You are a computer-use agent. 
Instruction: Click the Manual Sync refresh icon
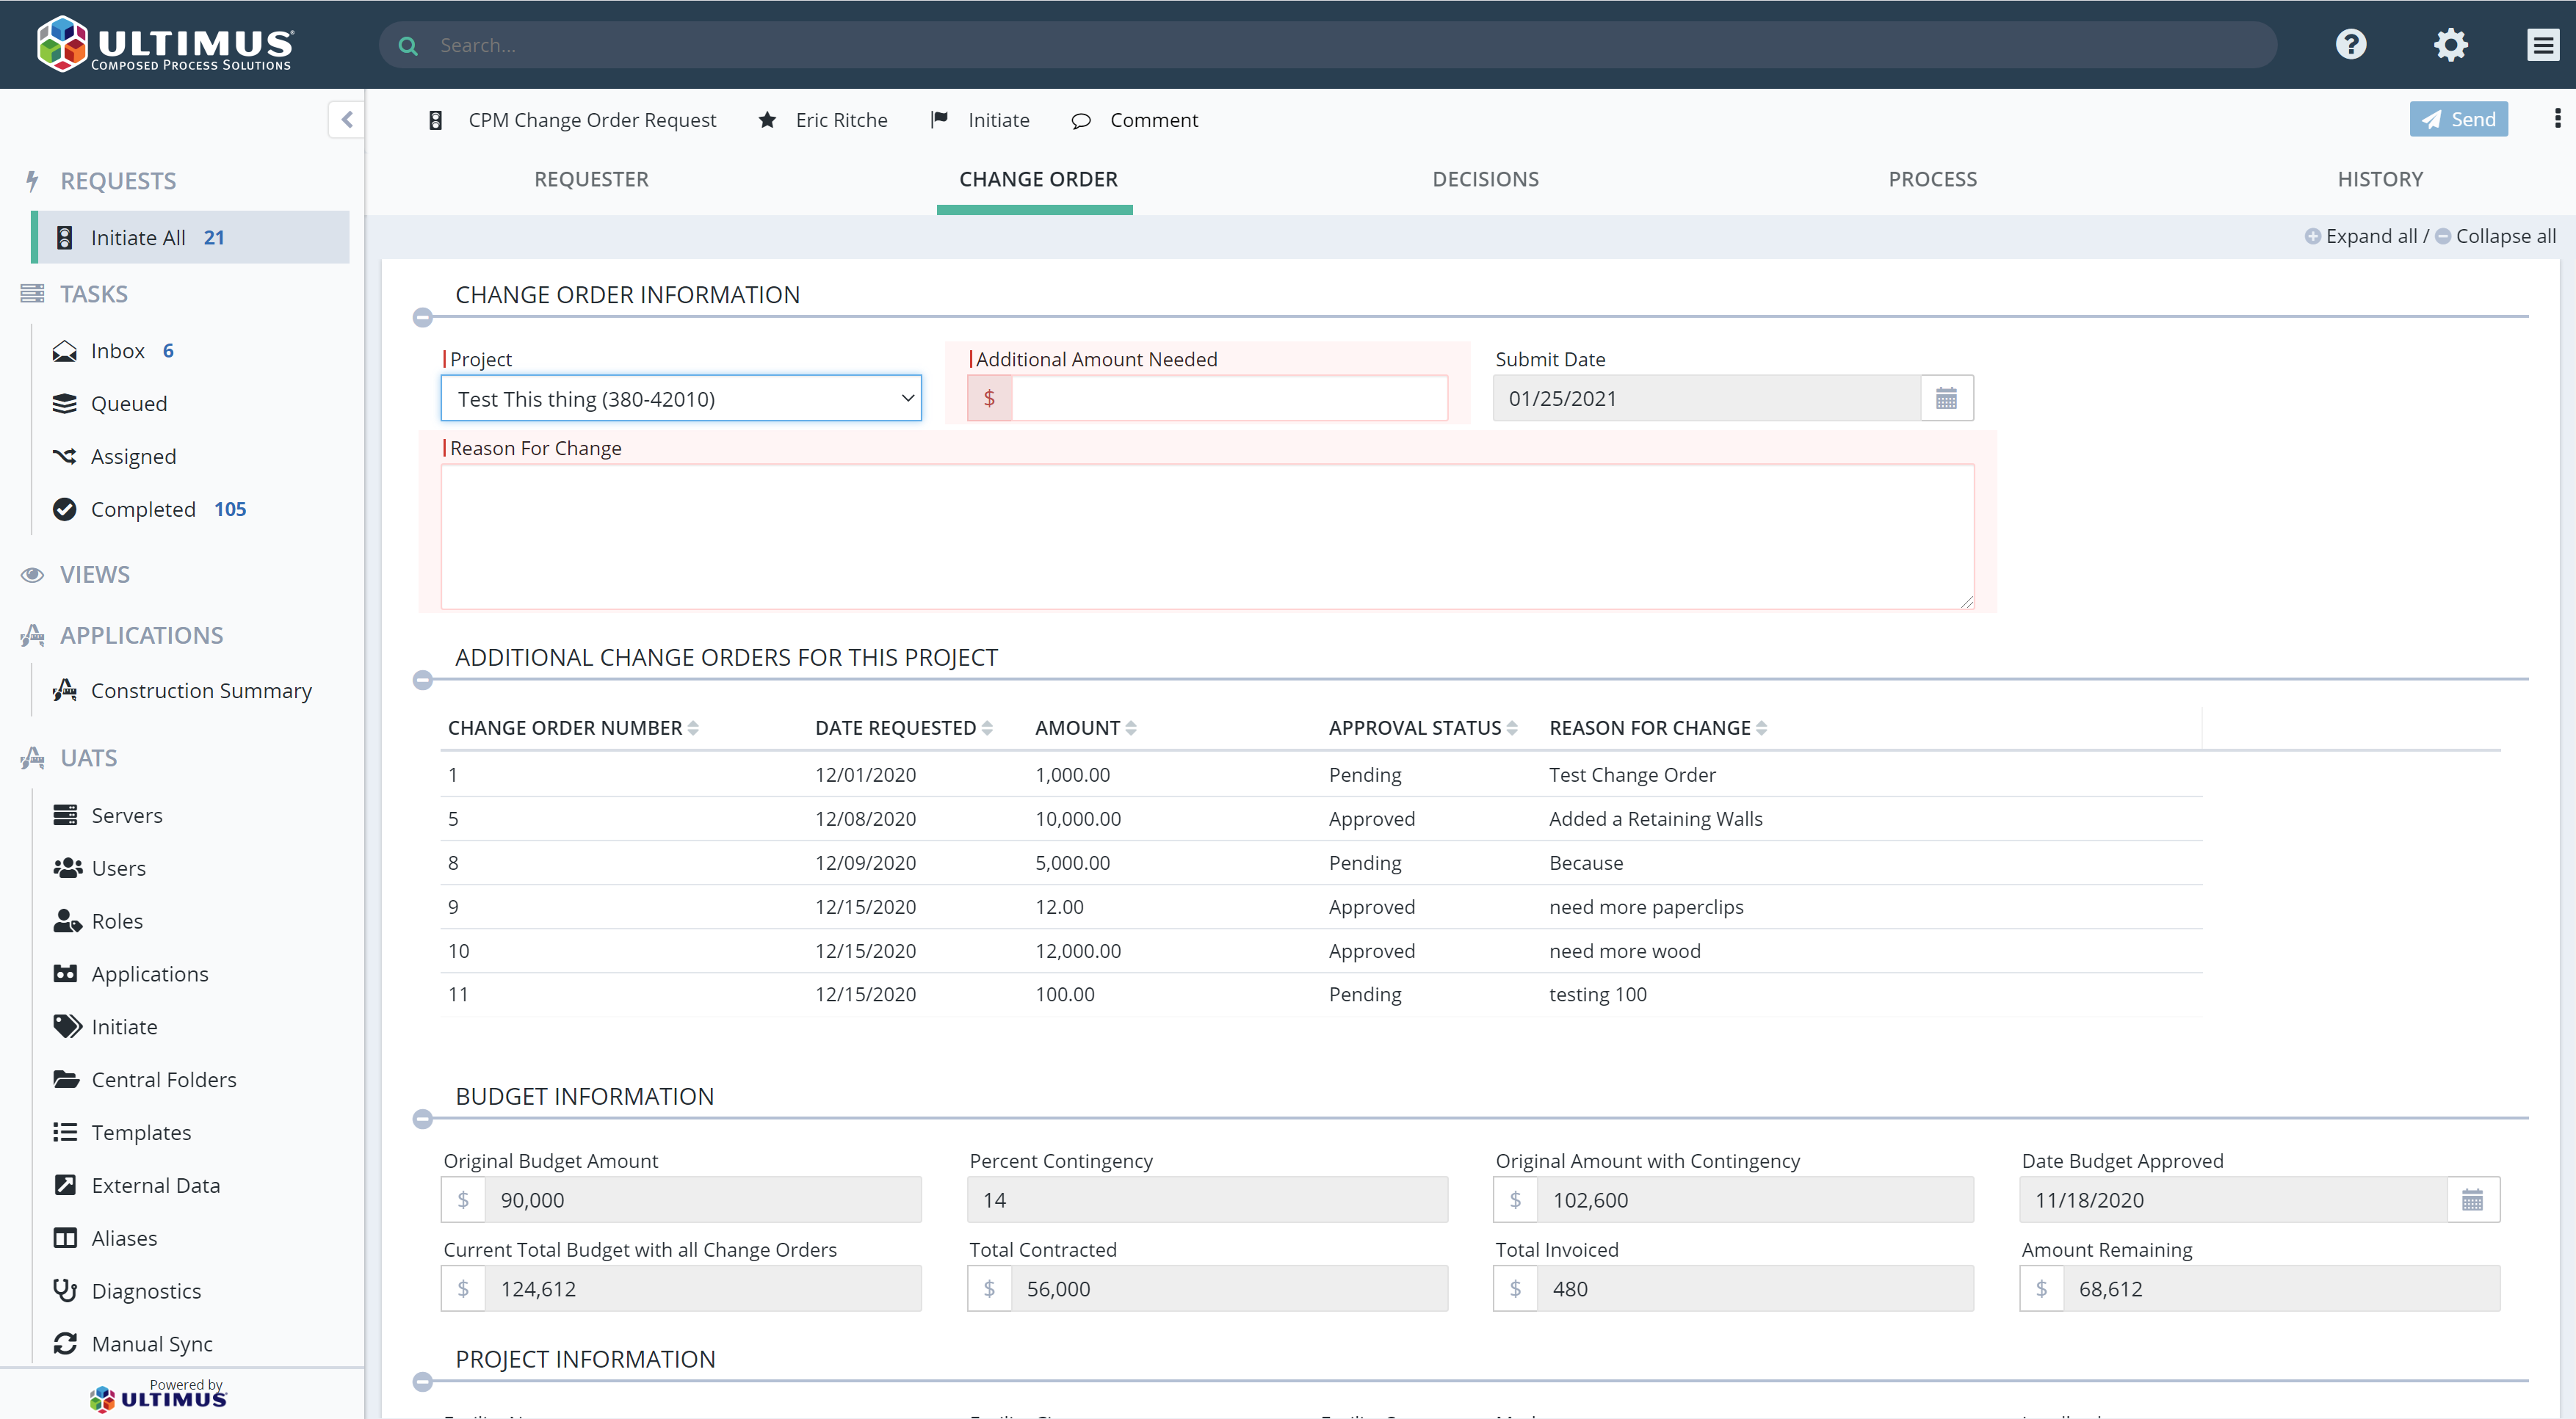(x=65, y=1344)
